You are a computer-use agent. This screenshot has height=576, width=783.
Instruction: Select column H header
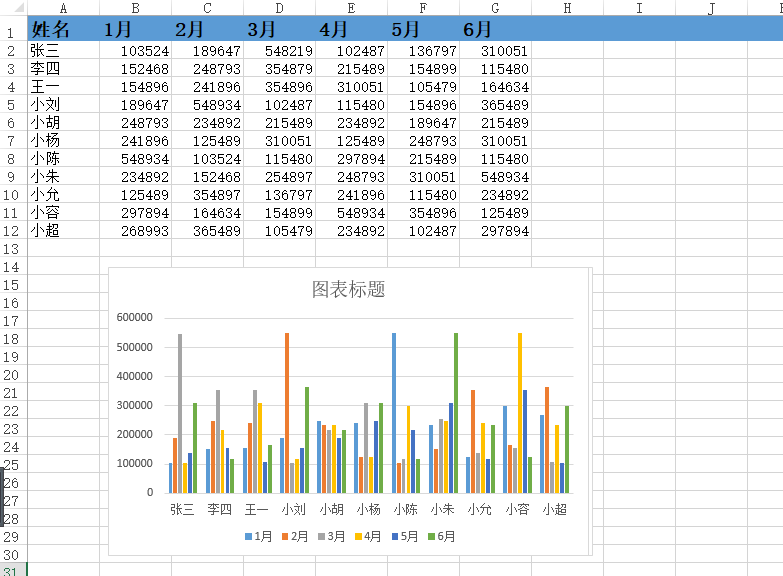tap(567, 7)
